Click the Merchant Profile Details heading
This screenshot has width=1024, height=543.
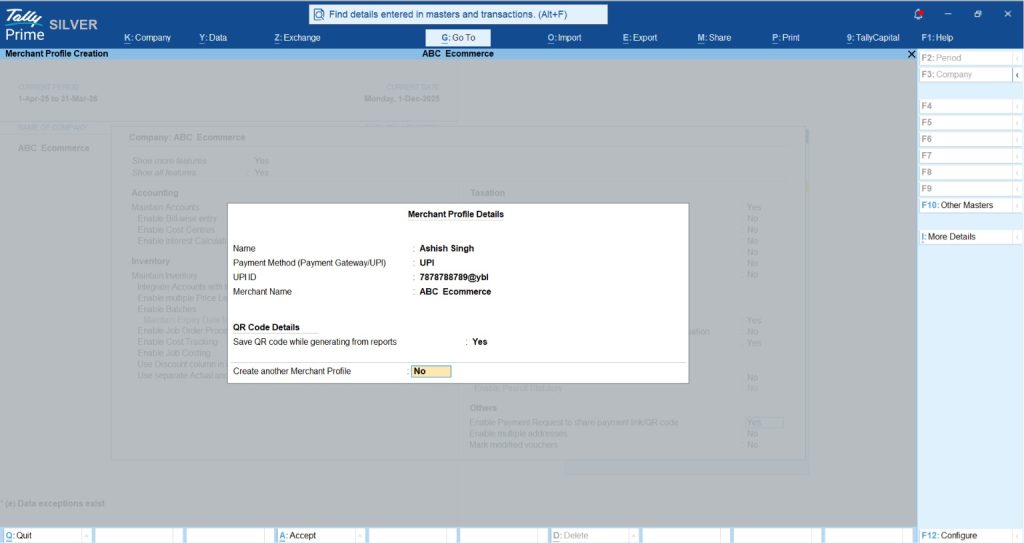[x=456, y=214]
